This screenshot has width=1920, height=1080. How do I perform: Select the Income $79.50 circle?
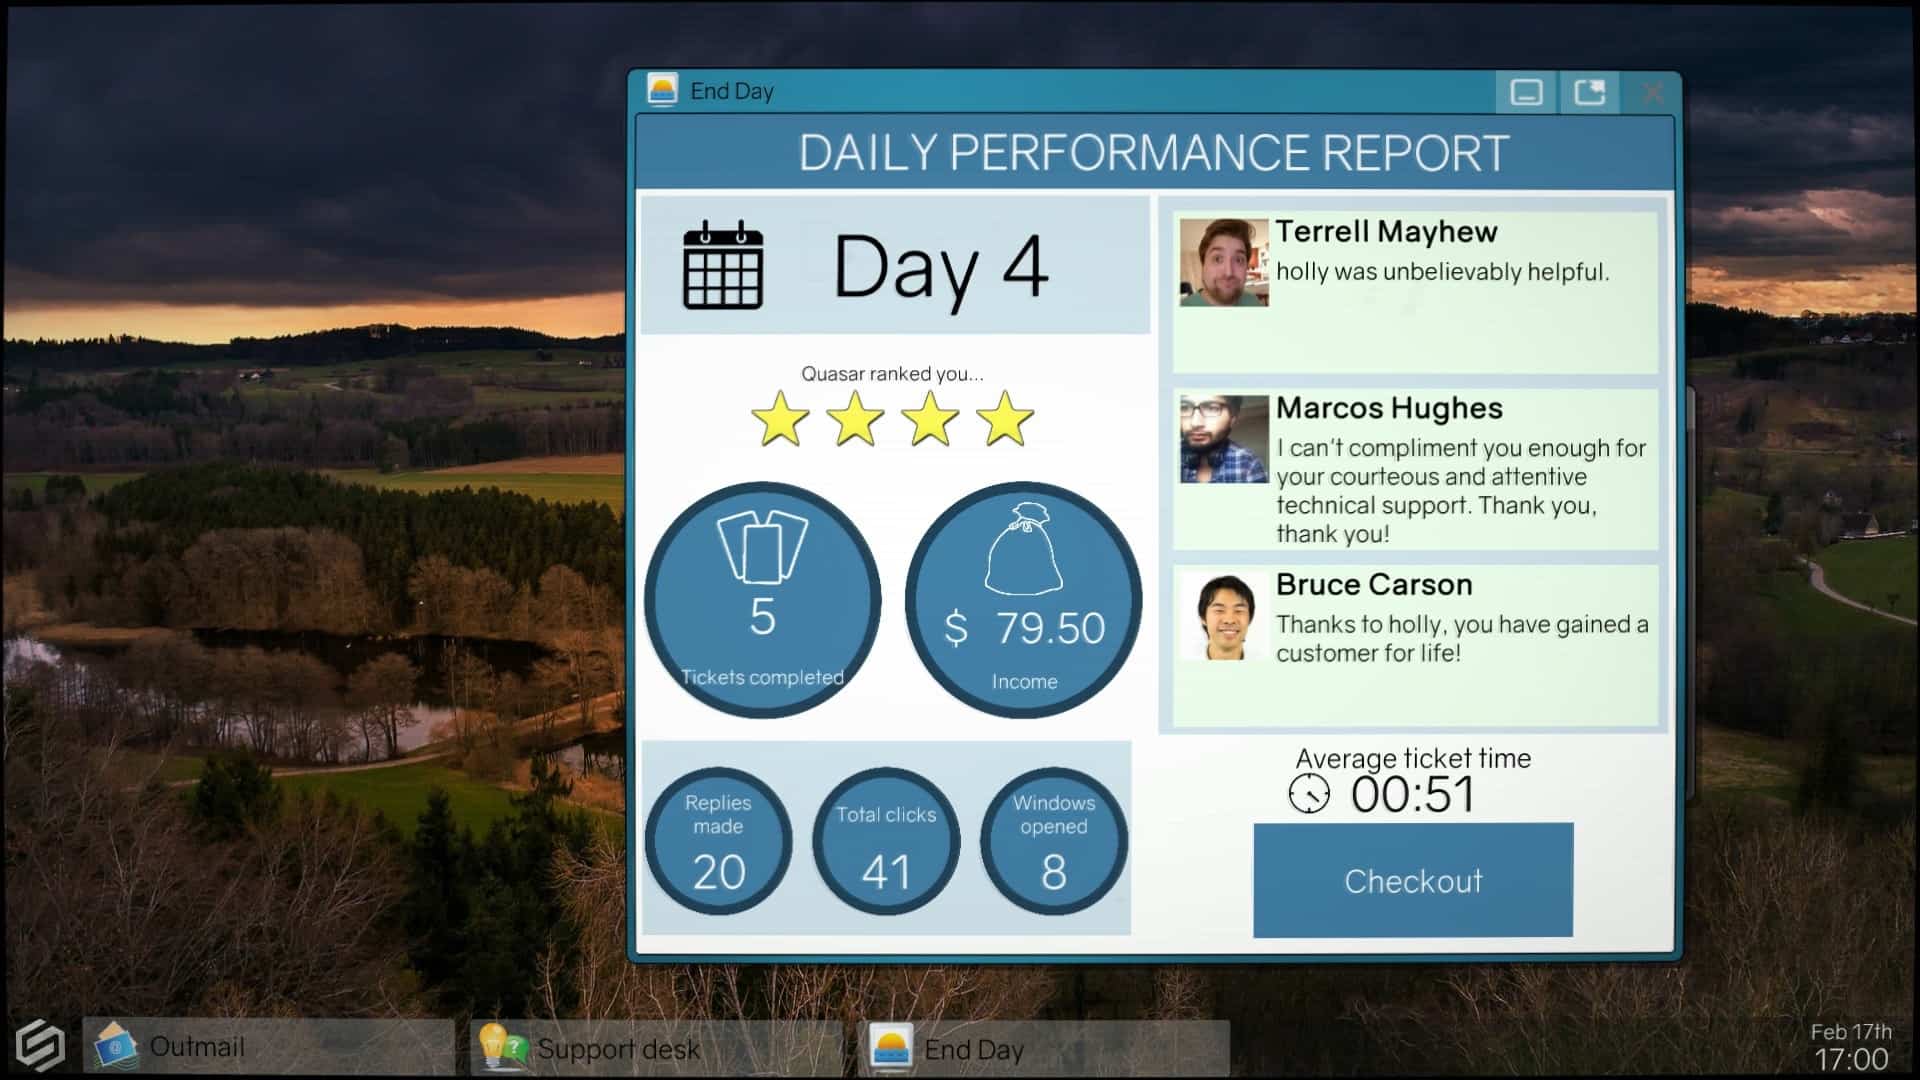click(1024, 600)
